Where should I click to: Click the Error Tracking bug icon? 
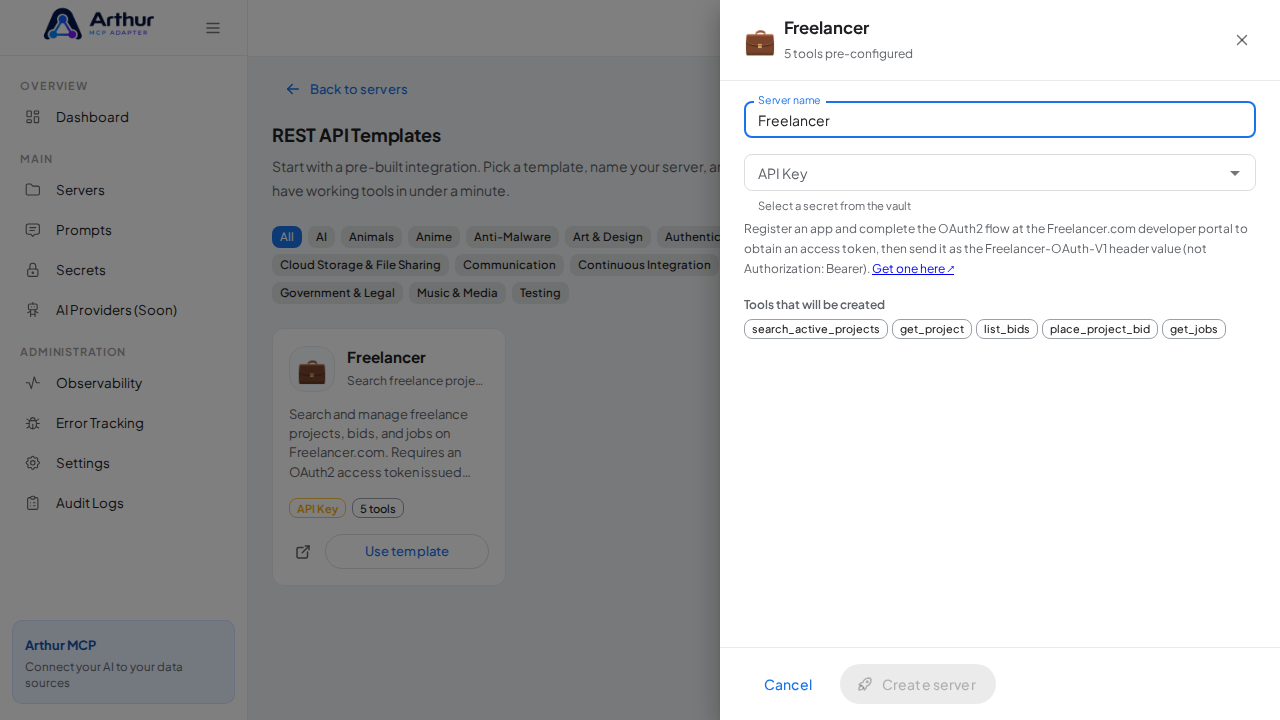33,423
